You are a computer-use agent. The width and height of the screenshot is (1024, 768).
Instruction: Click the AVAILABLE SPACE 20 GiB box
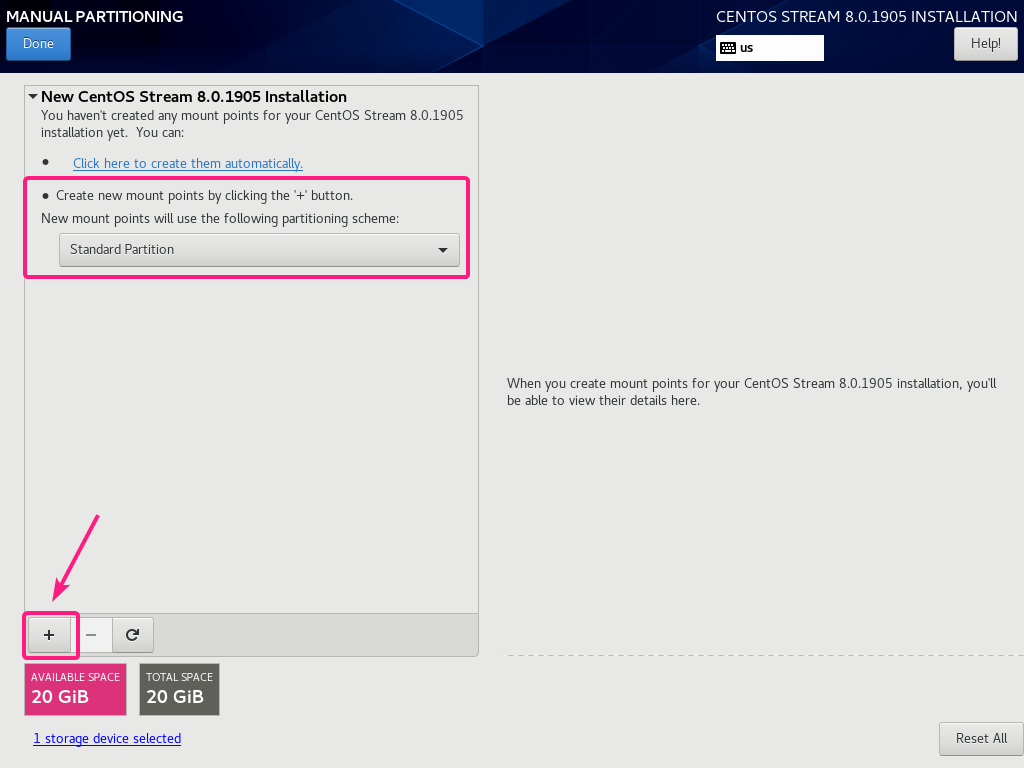pyautogui.click(x=75, y=690)
